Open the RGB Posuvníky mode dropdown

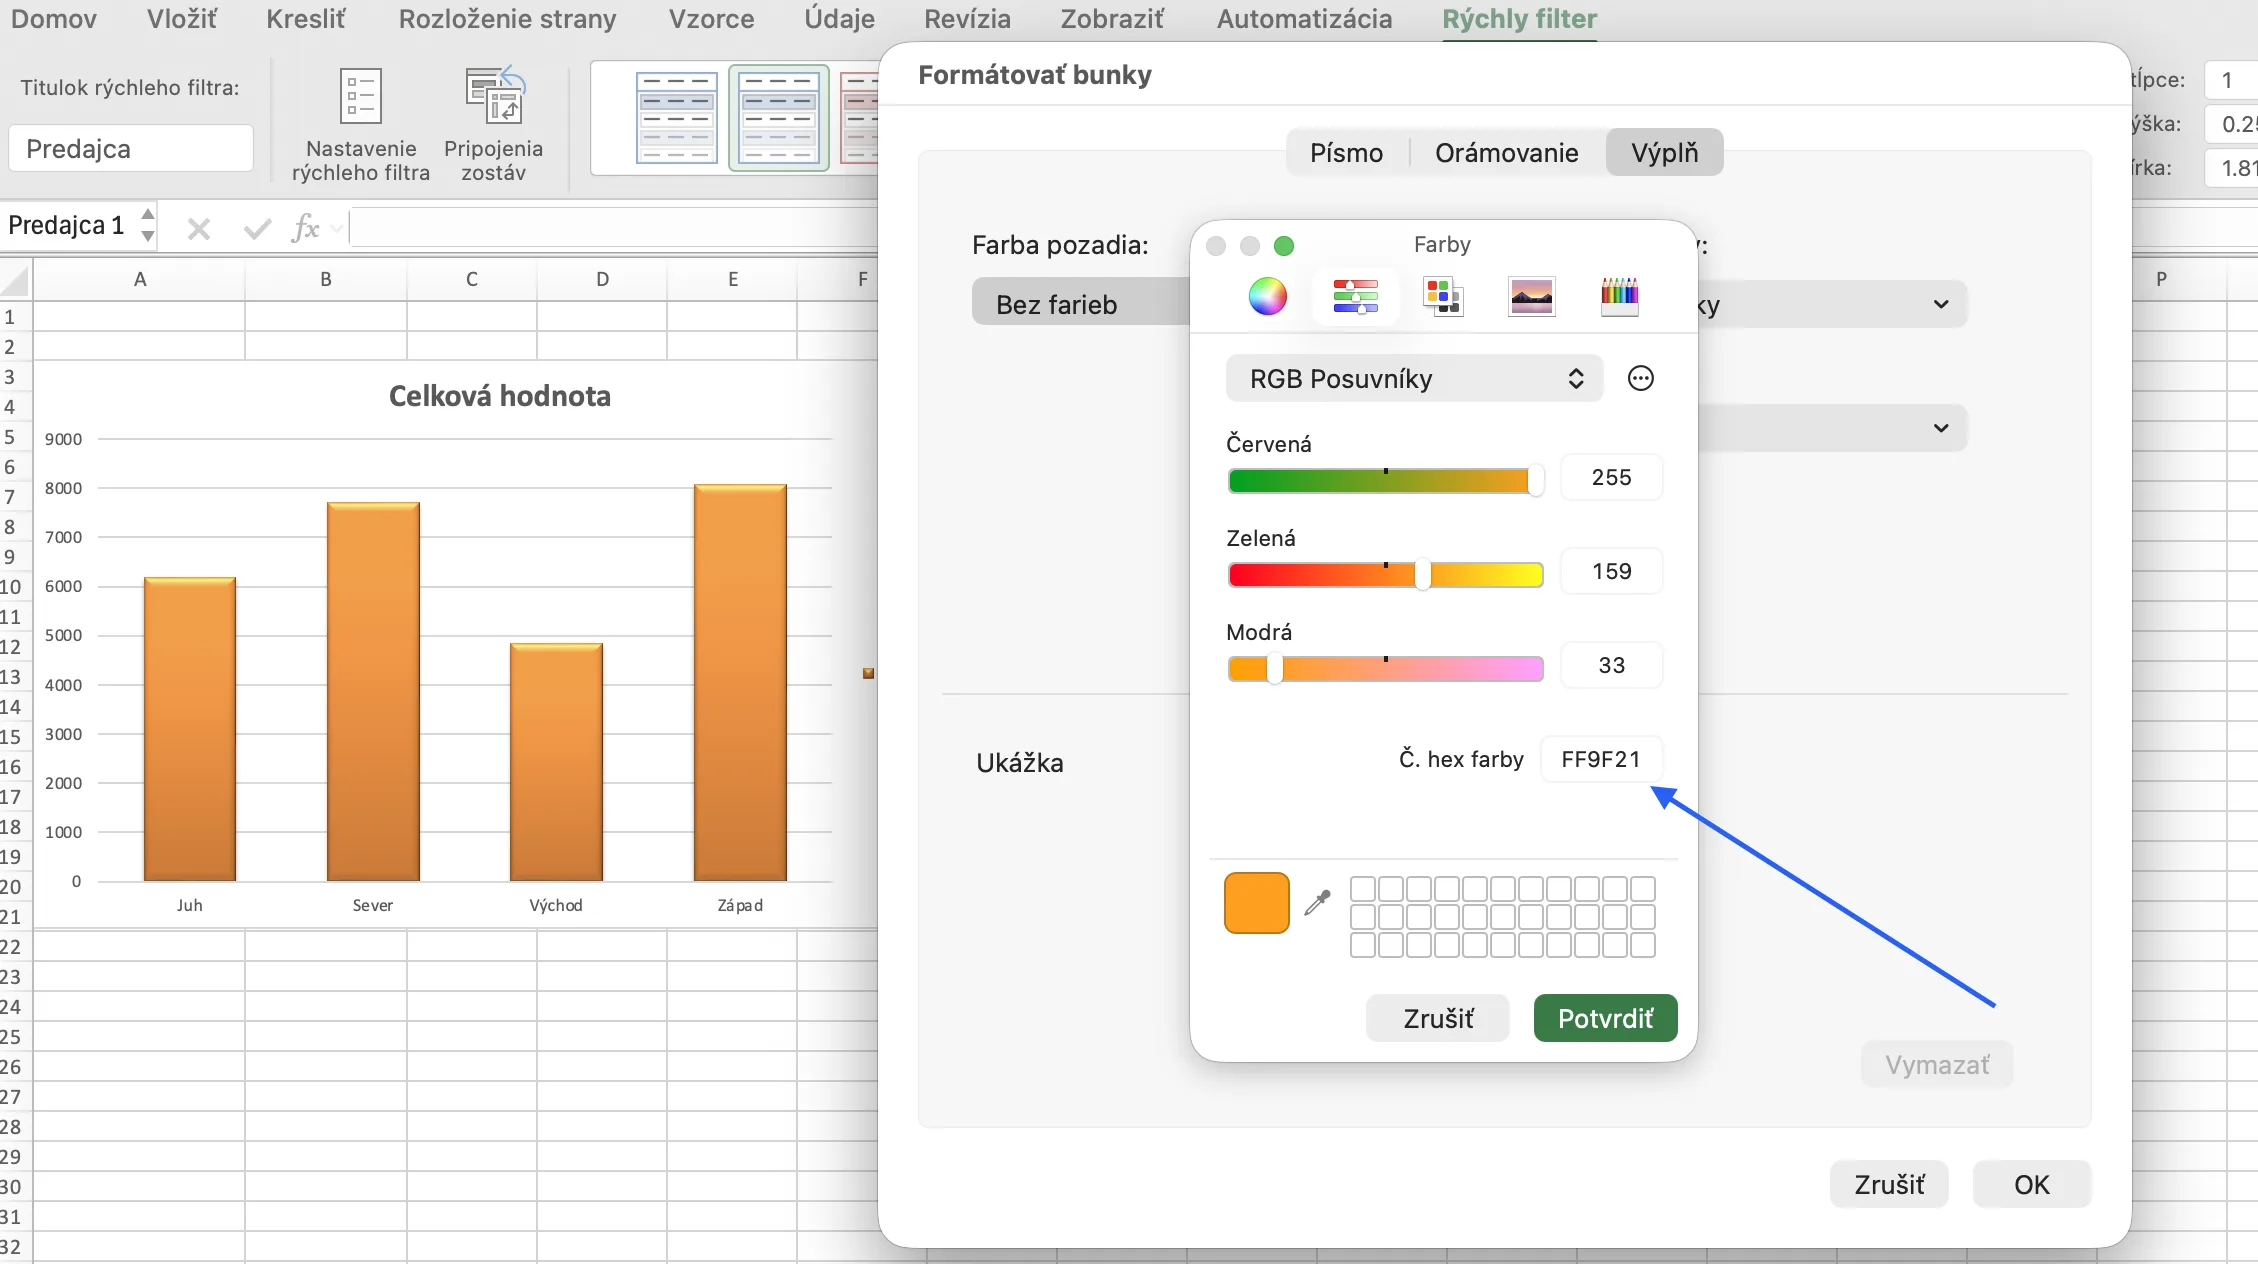click(1414, 378)
